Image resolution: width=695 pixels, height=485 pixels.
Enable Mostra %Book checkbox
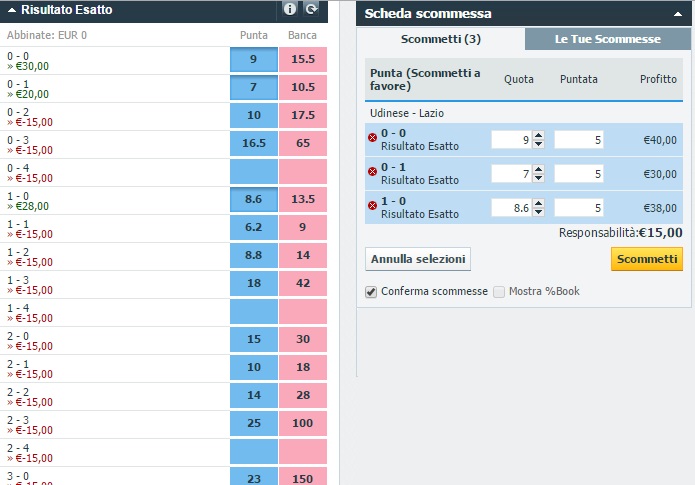click(499, 291)
